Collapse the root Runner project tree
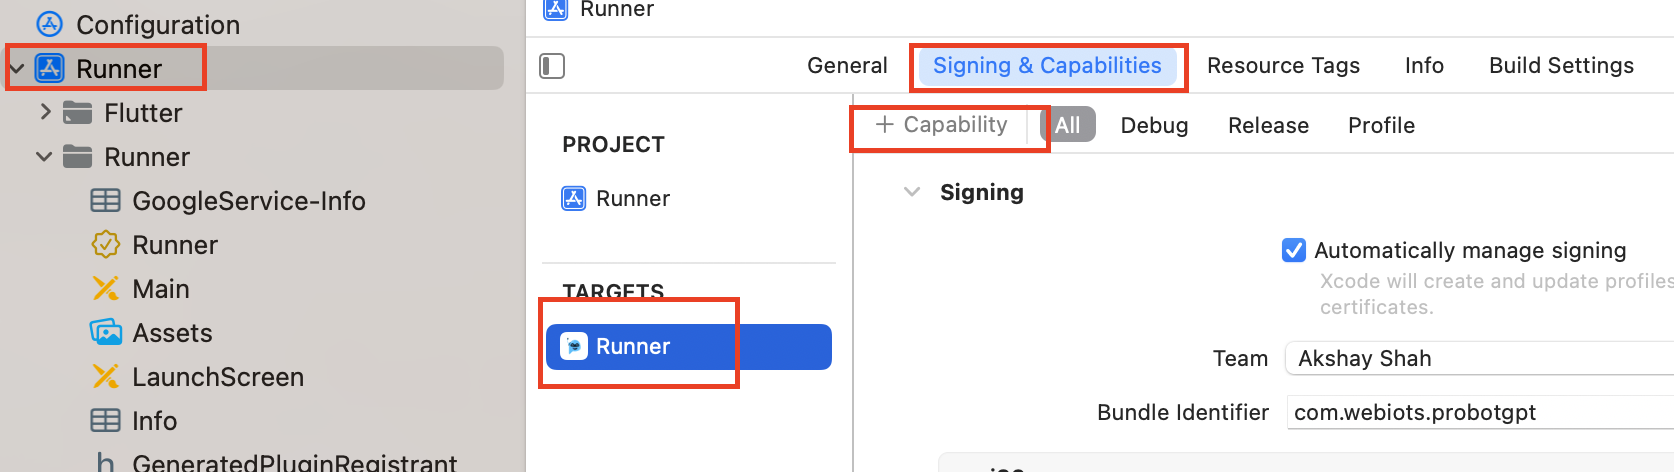The height and width of the screenshot is (472, 1674). click(x=17, y=69)
